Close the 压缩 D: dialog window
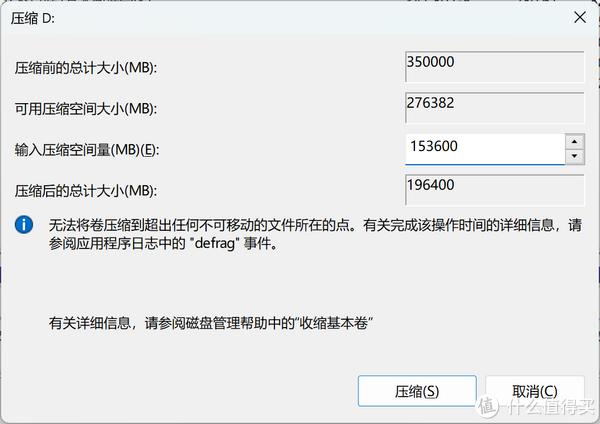This screenshot has width=600, height=424. coord(580,18)
